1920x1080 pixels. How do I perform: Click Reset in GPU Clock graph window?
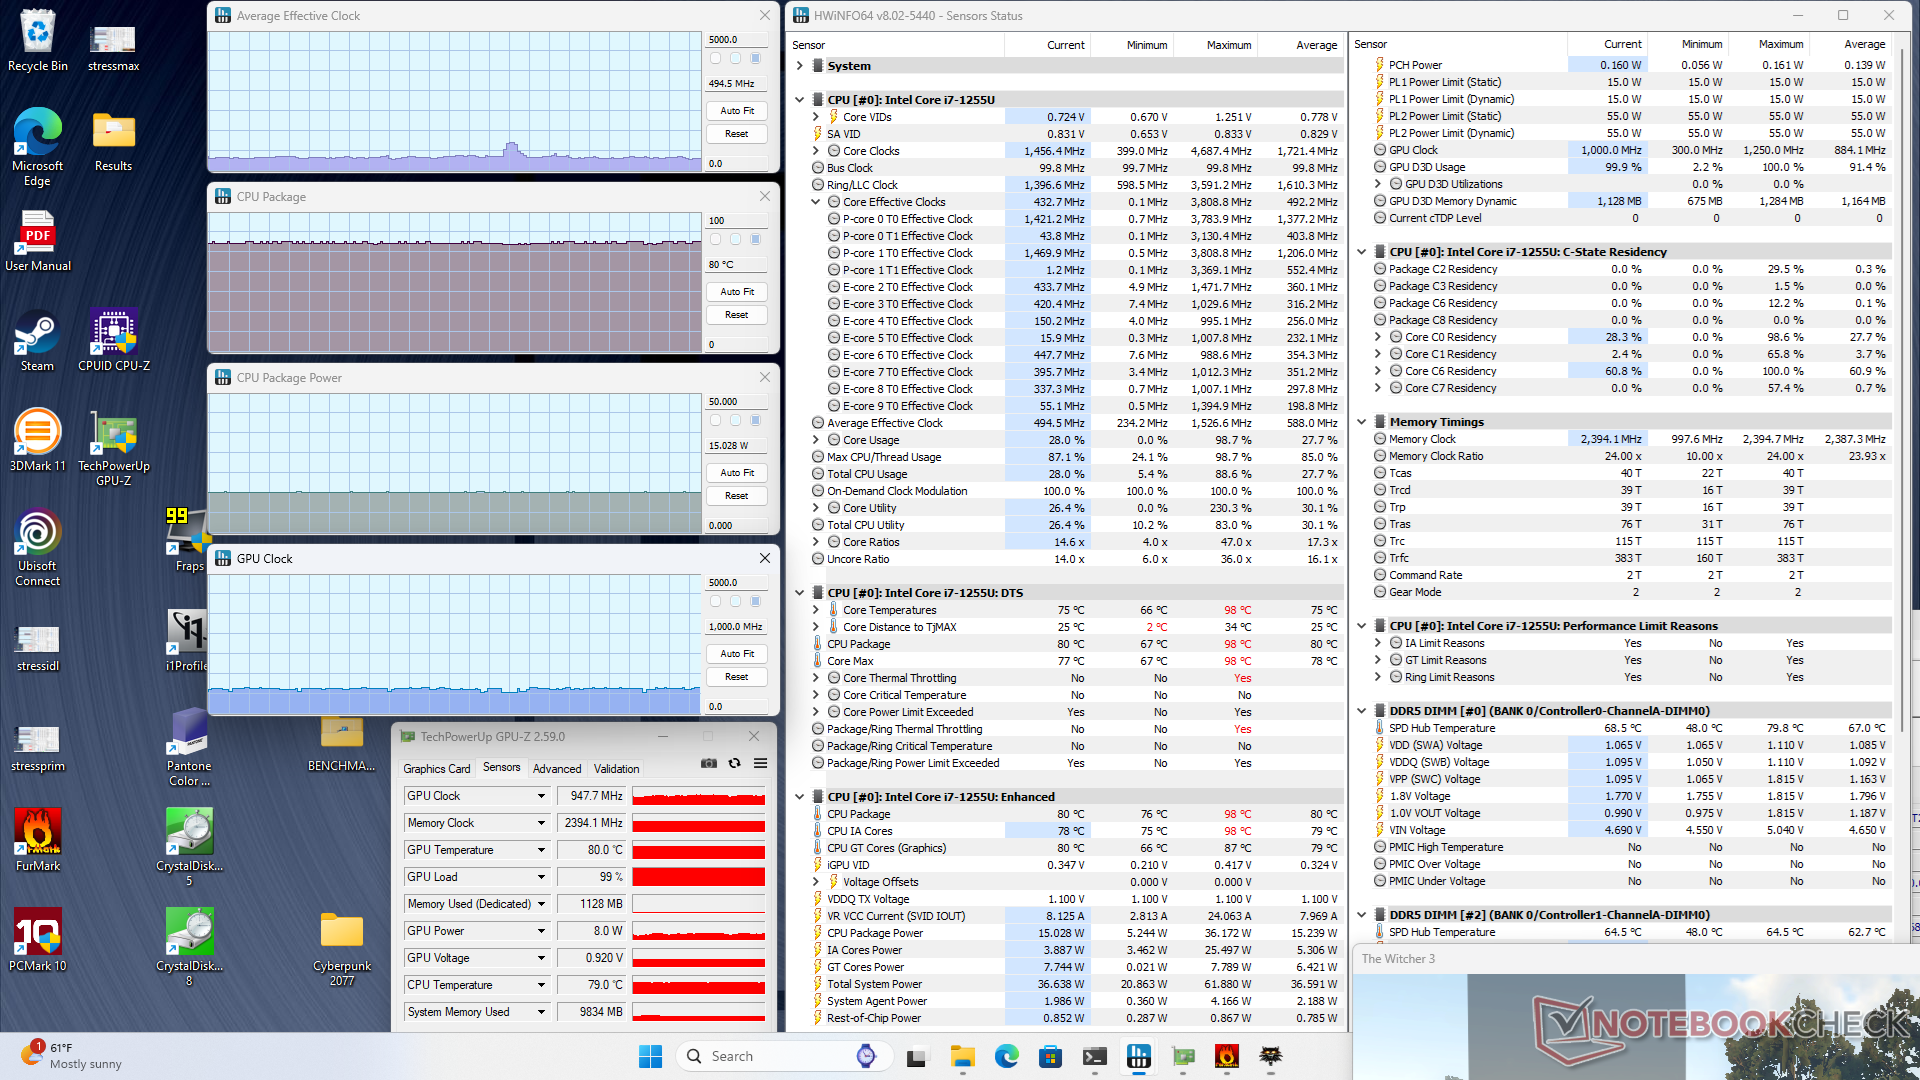point(737,677)
